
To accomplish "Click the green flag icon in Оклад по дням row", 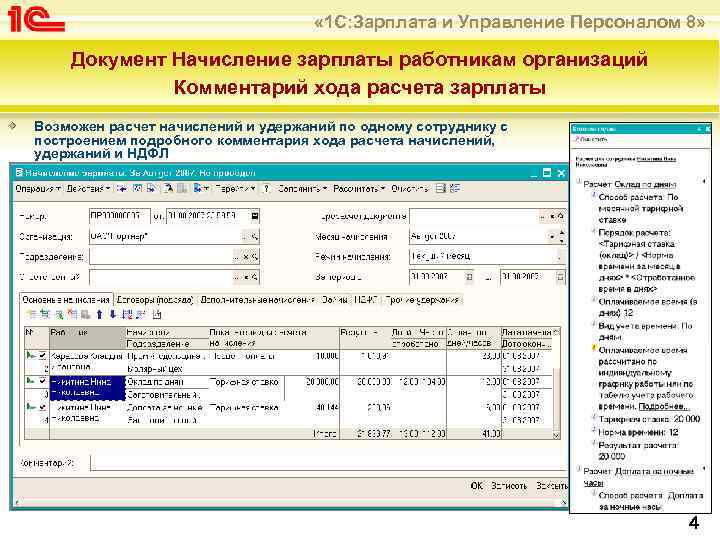I will [x=31, y=381].
